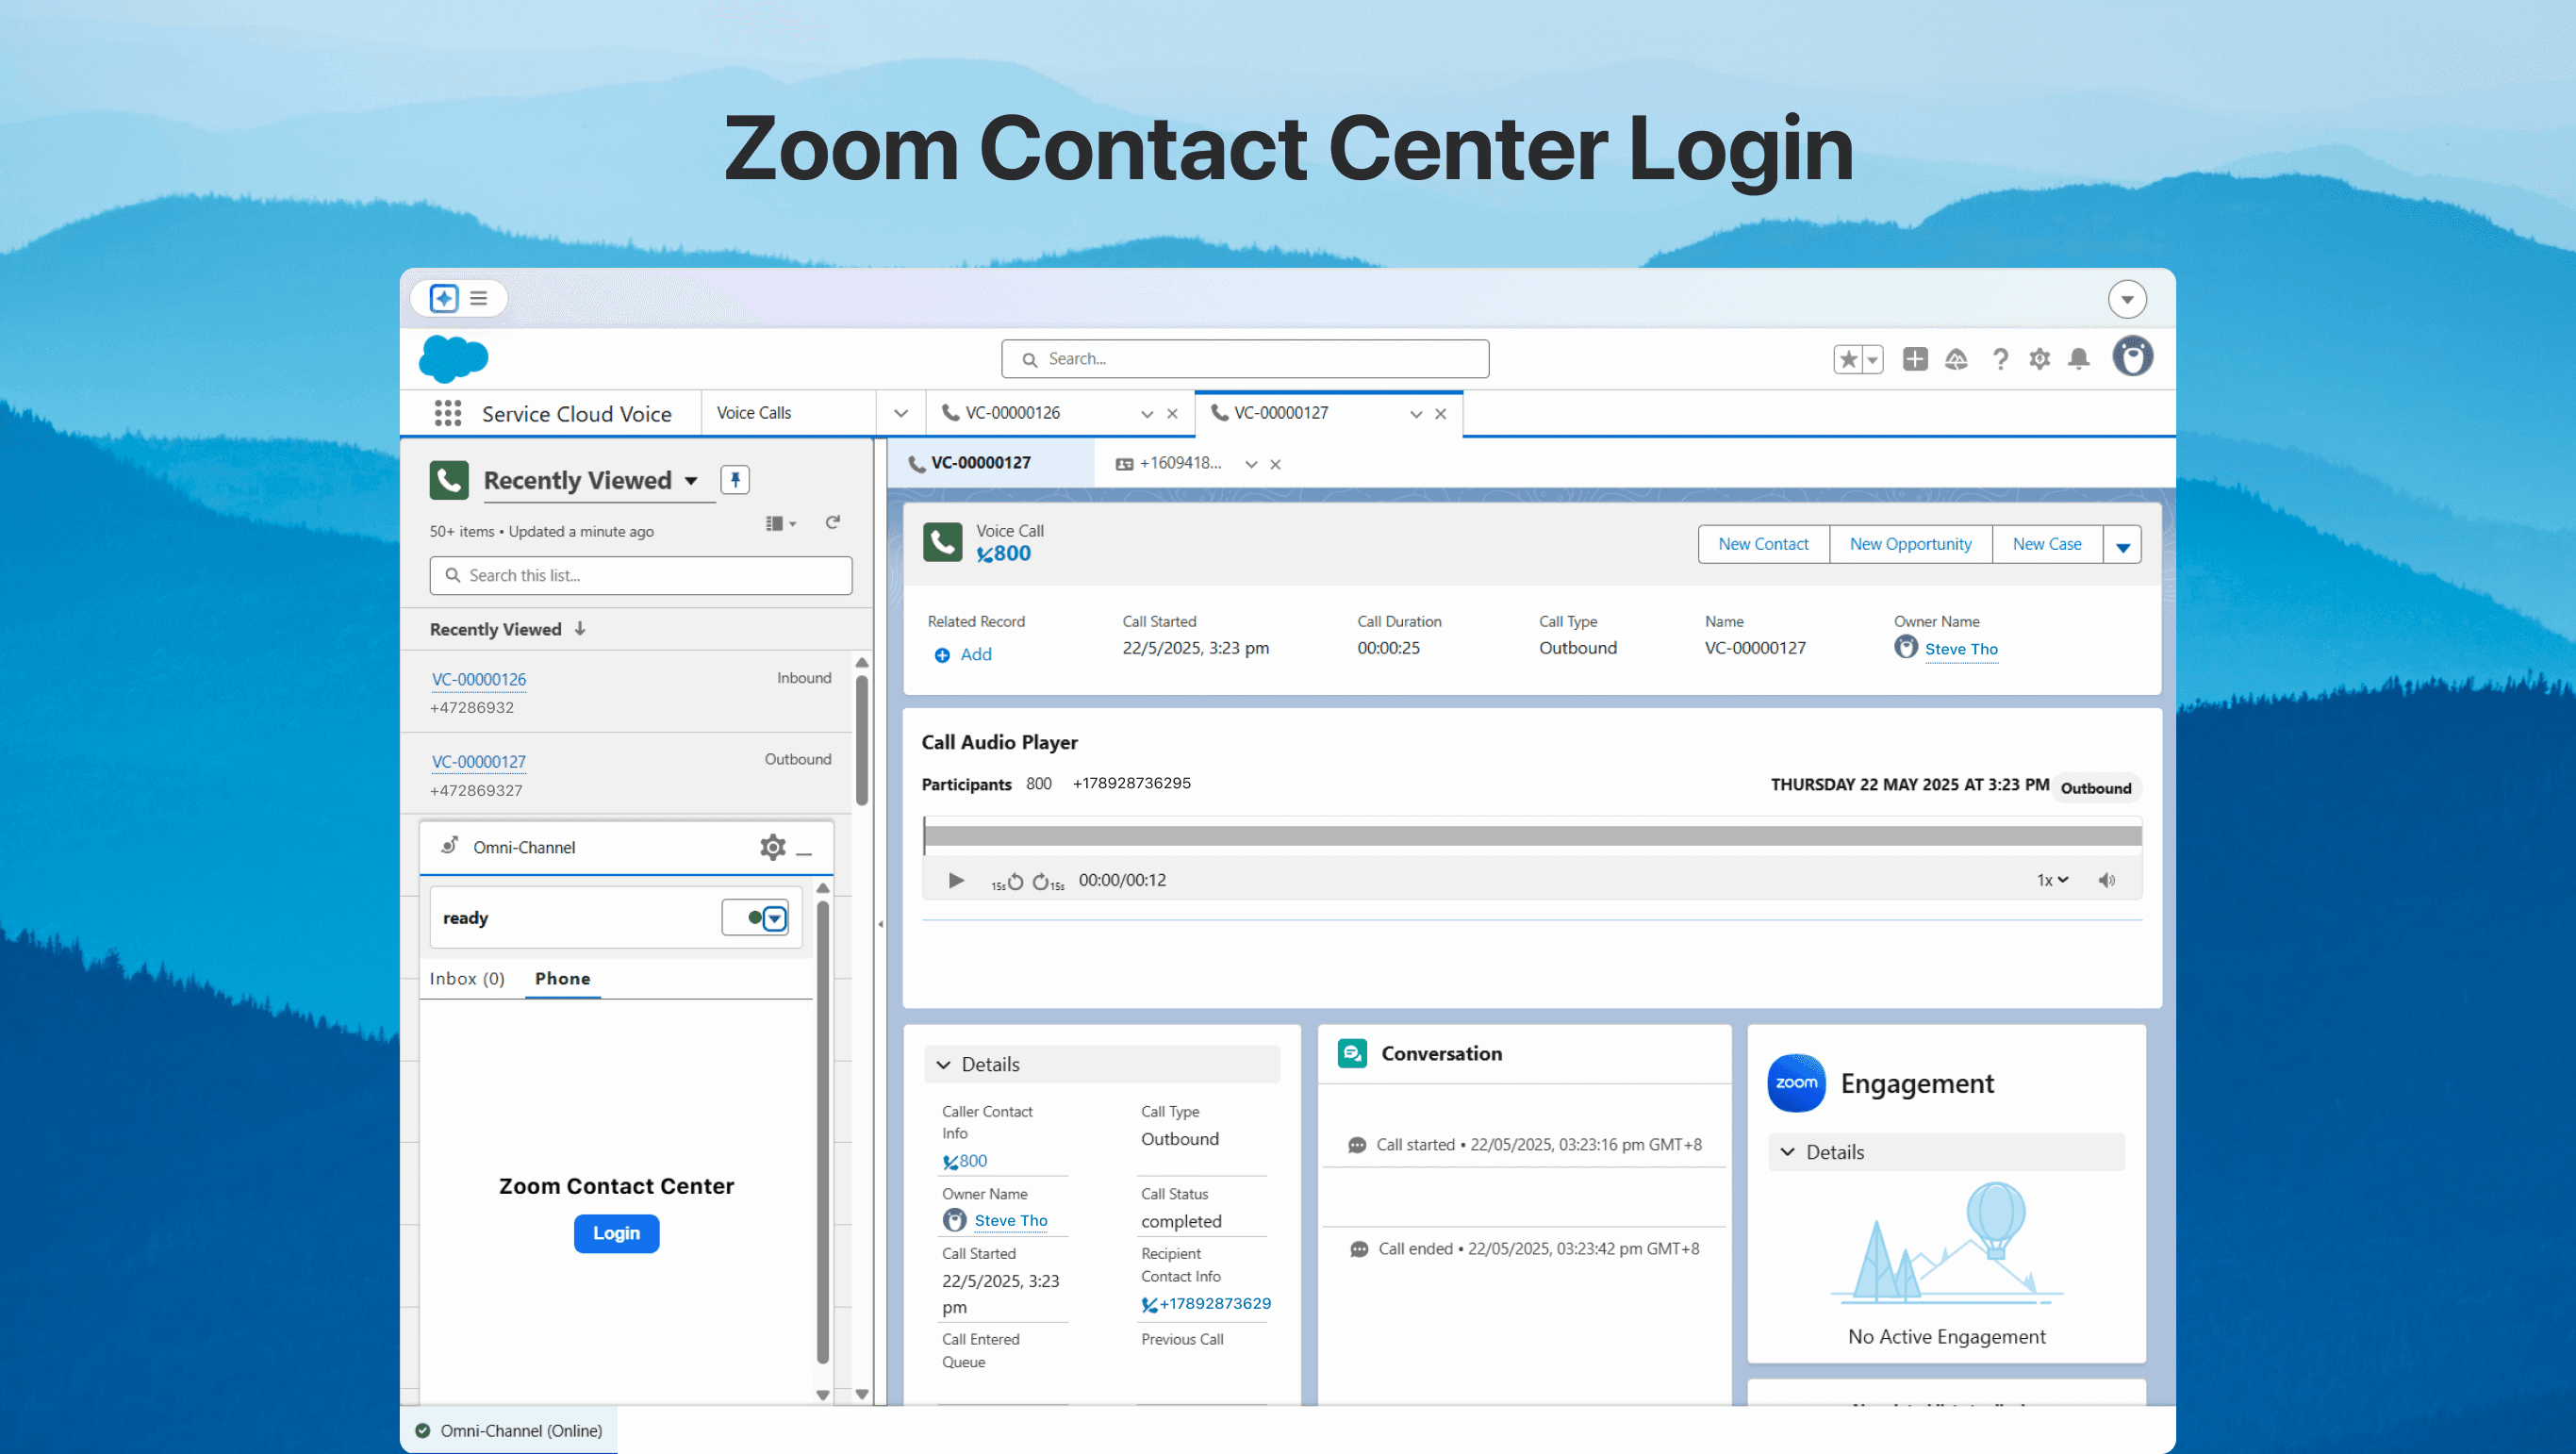Click the New Contact button
Screen dimensions: 2576x1454
click(x=1763, y=544)
